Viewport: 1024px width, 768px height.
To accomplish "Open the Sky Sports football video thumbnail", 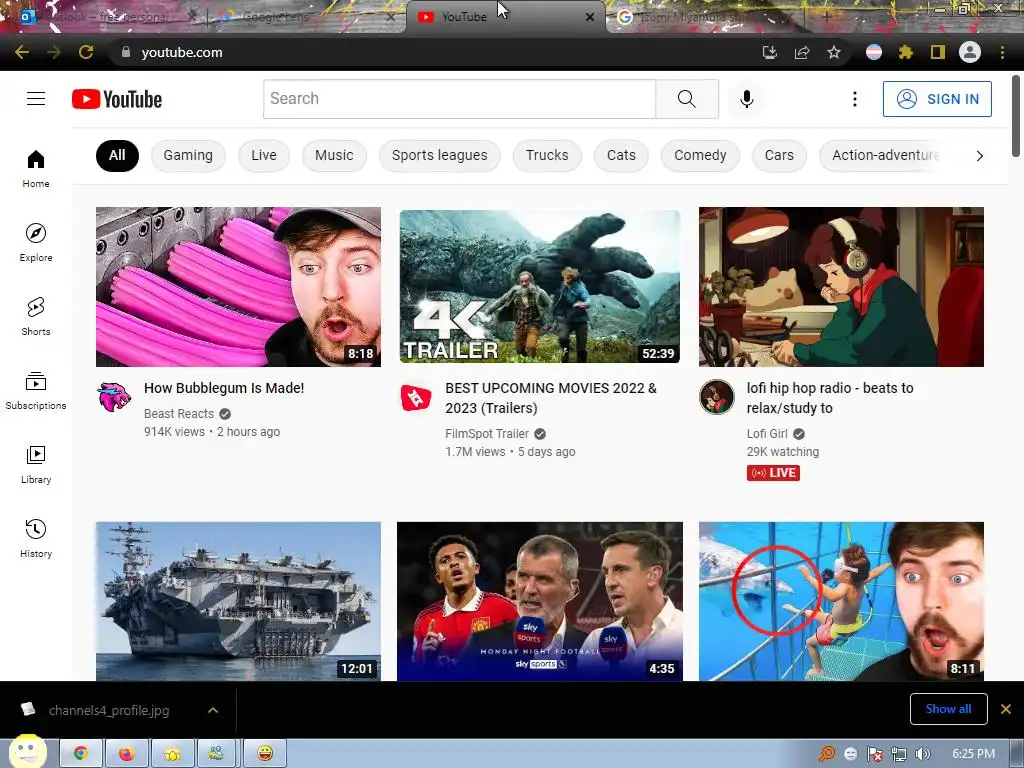I will (539, 601).
